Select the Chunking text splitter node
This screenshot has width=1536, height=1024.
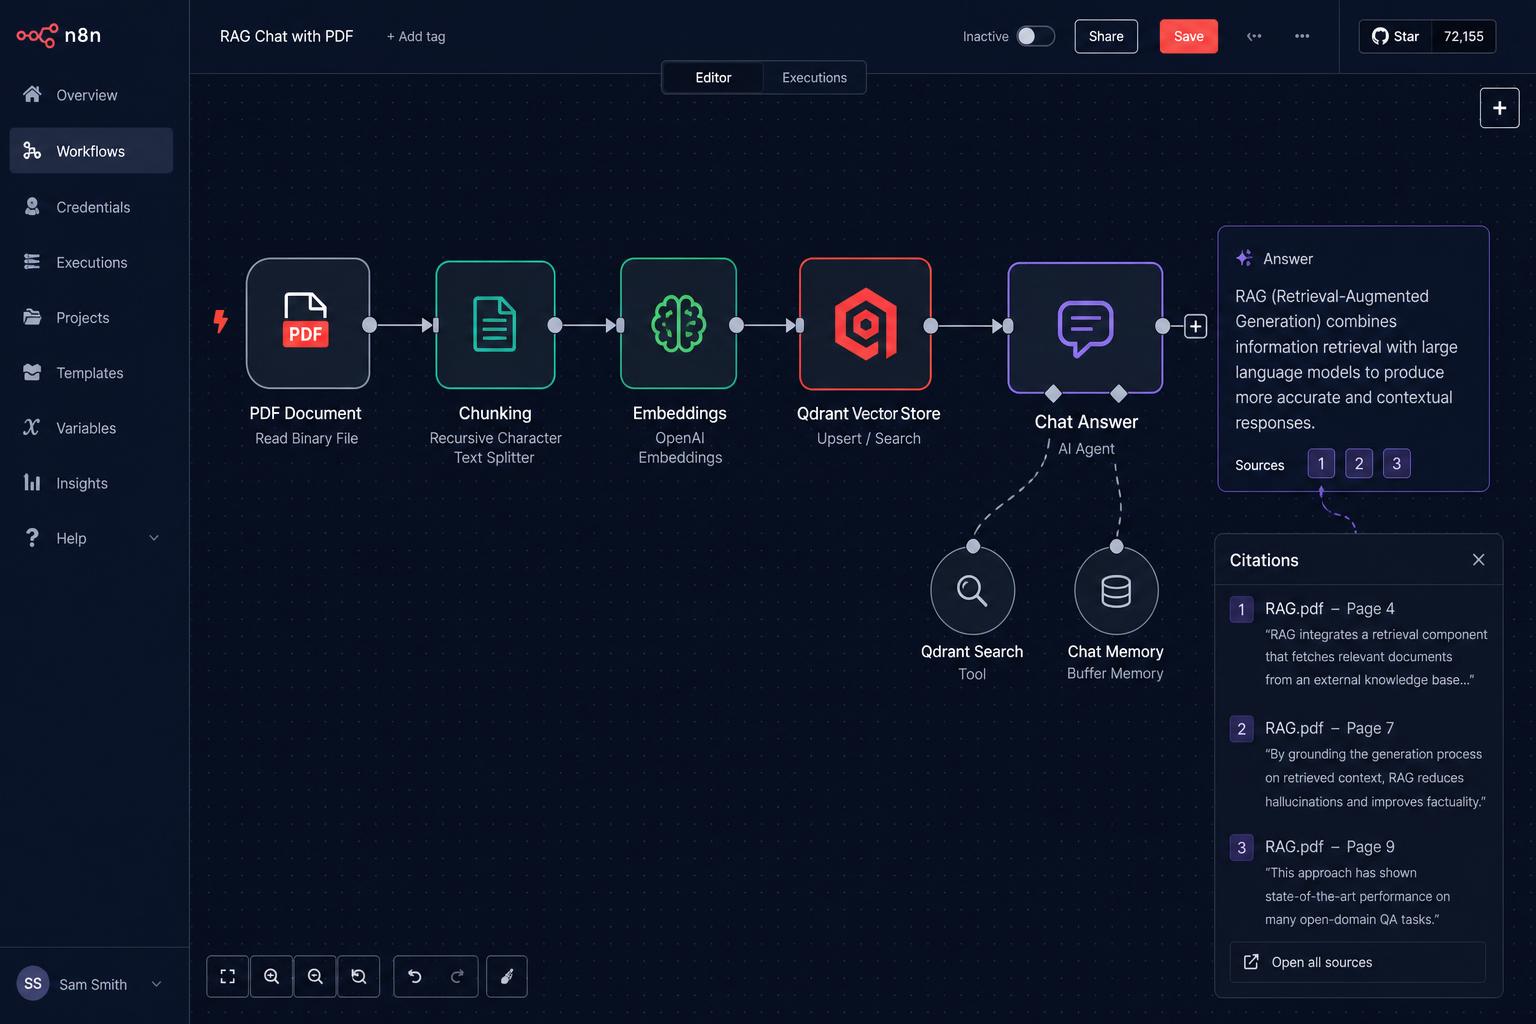[x=495, y=324]
